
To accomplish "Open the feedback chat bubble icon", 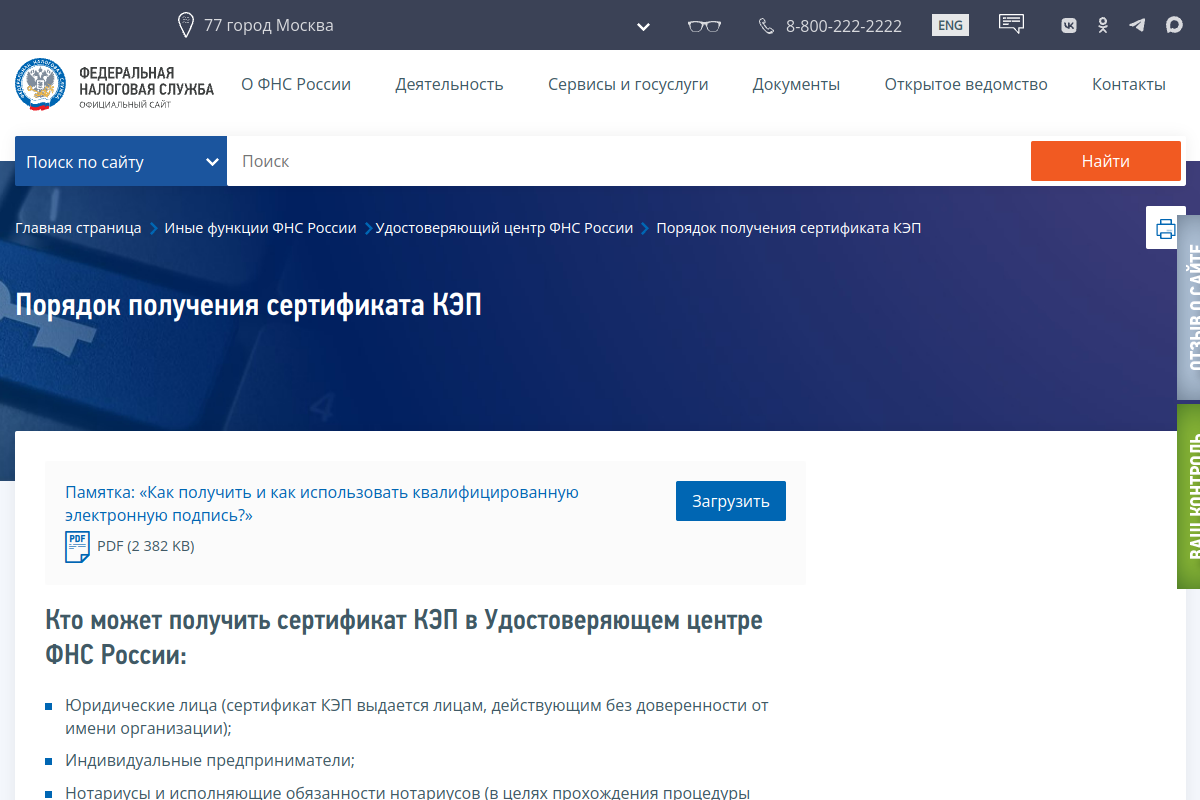I will 1011,24.
